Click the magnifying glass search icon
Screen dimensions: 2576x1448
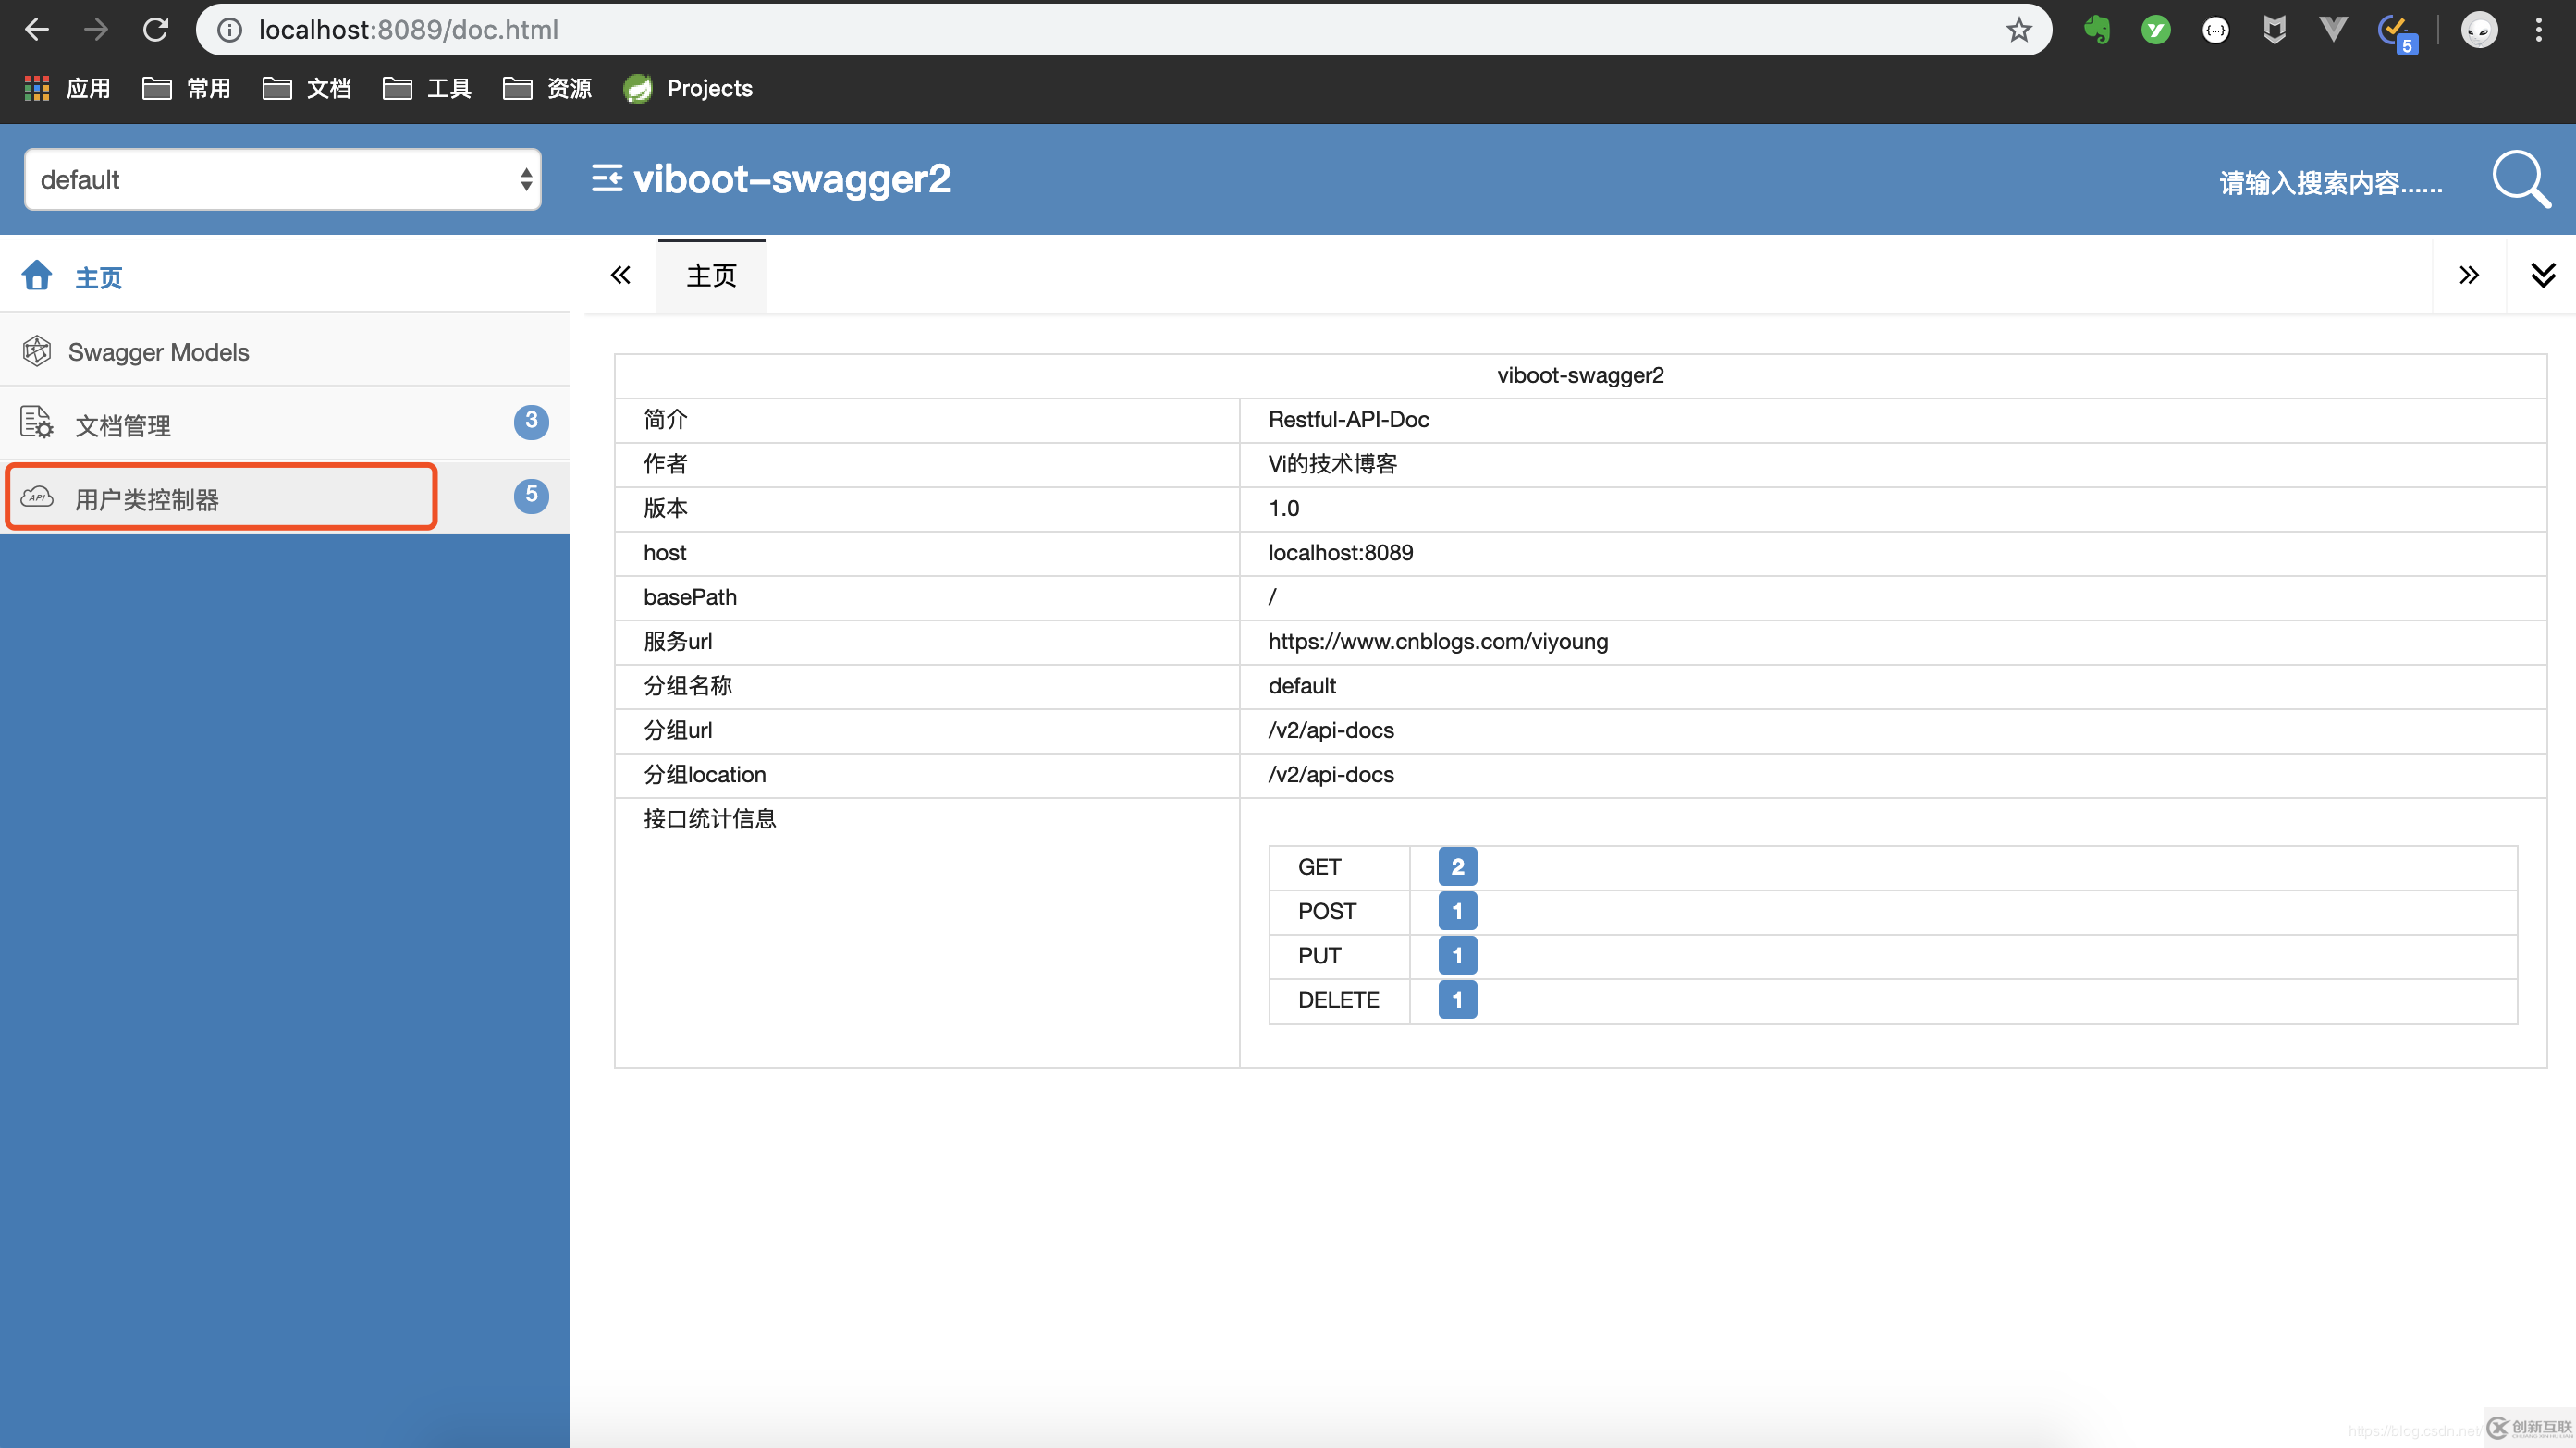pyautogui.click(x=2520, y=180)
